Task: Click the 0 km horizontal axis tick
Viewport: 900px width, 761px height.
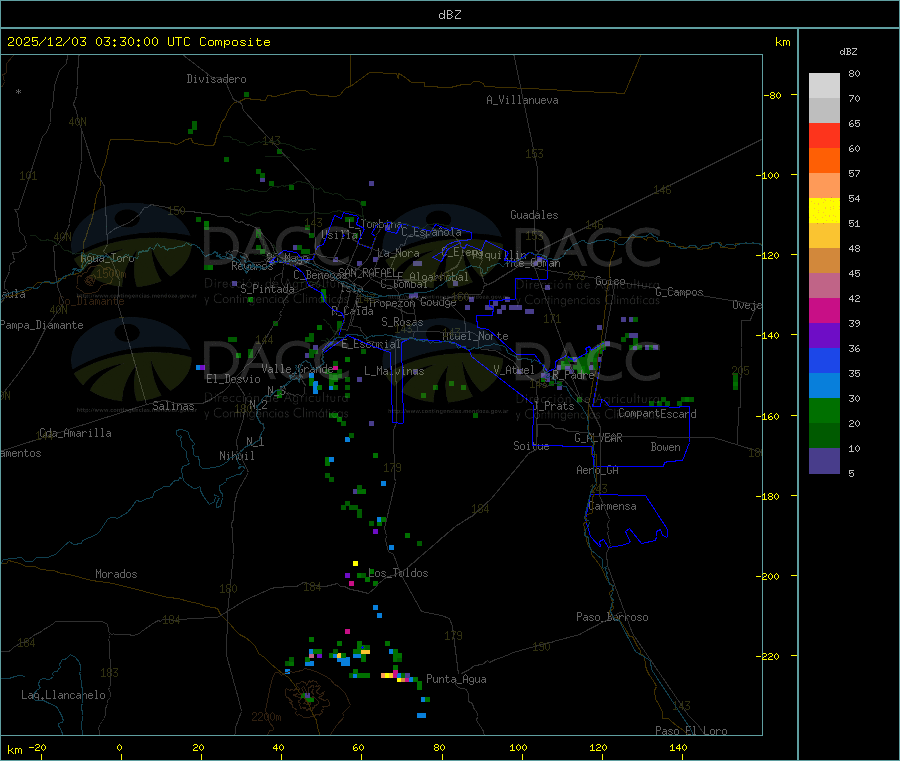Action: pyautogui.click(x=119, y=747)
